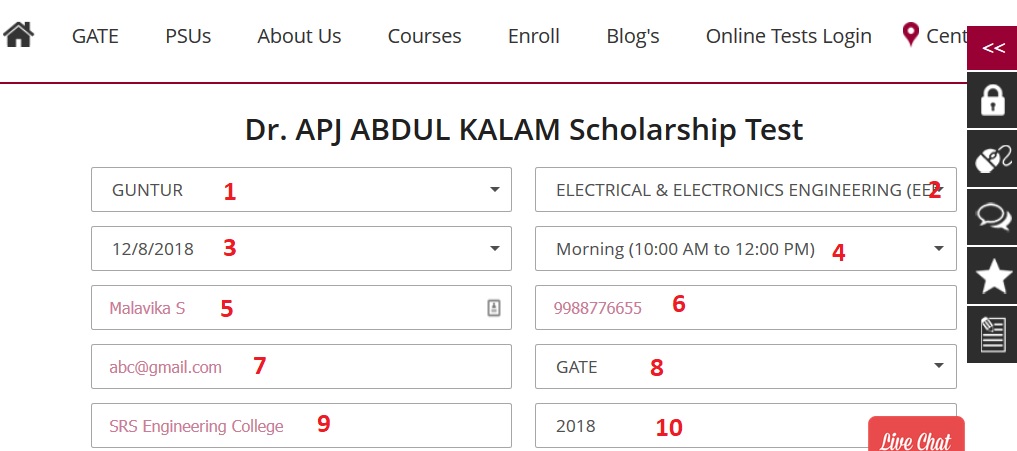Open the PSUs menu item
The width and height of the screenshot is (1017, 451).
188,36
